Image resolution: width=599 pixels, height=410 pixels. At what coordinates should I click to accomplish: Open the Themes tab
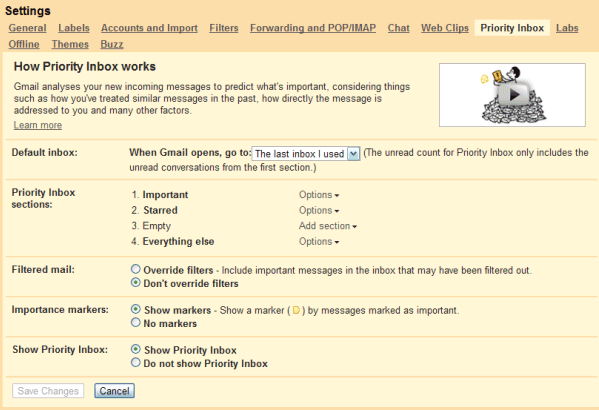[x=70, y=44]
